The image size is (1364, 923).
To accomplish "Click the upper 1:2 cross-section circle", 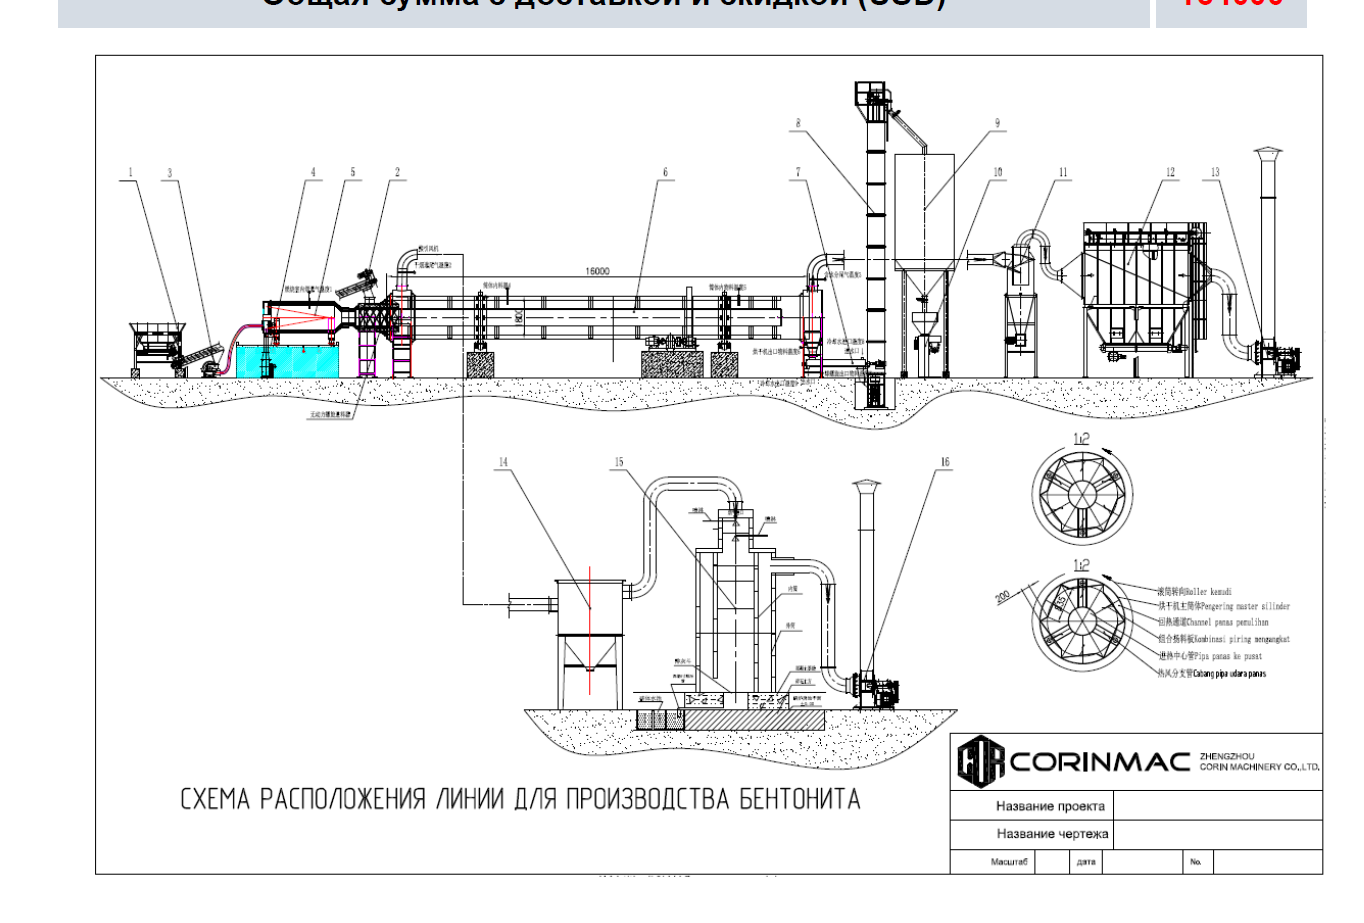I will [1082, 495].
